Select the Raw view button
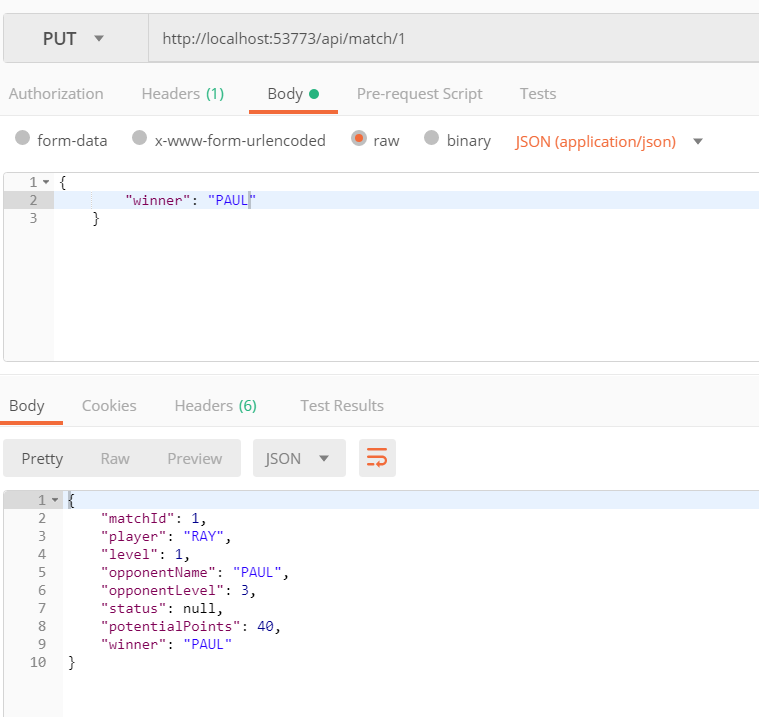The width and height of the screenshot is (759, 717). pos(115,458)
